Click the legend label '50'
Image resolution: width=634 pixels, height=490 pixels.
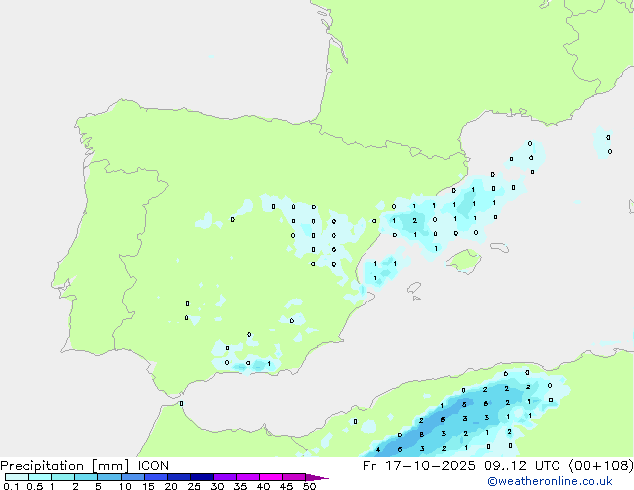(x=309, y=486)
